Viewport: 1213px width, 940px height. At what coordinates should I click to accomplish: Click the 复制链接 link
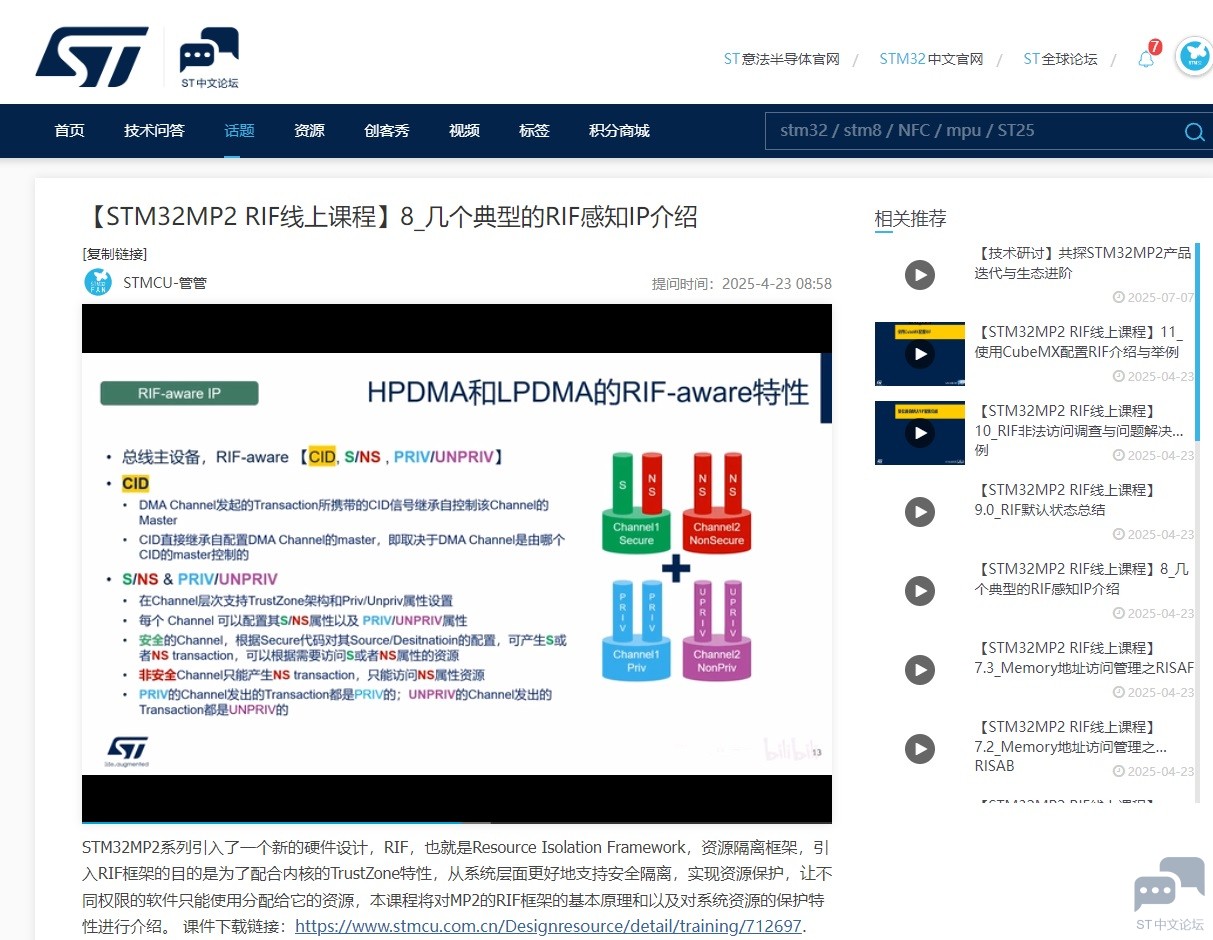115,254
